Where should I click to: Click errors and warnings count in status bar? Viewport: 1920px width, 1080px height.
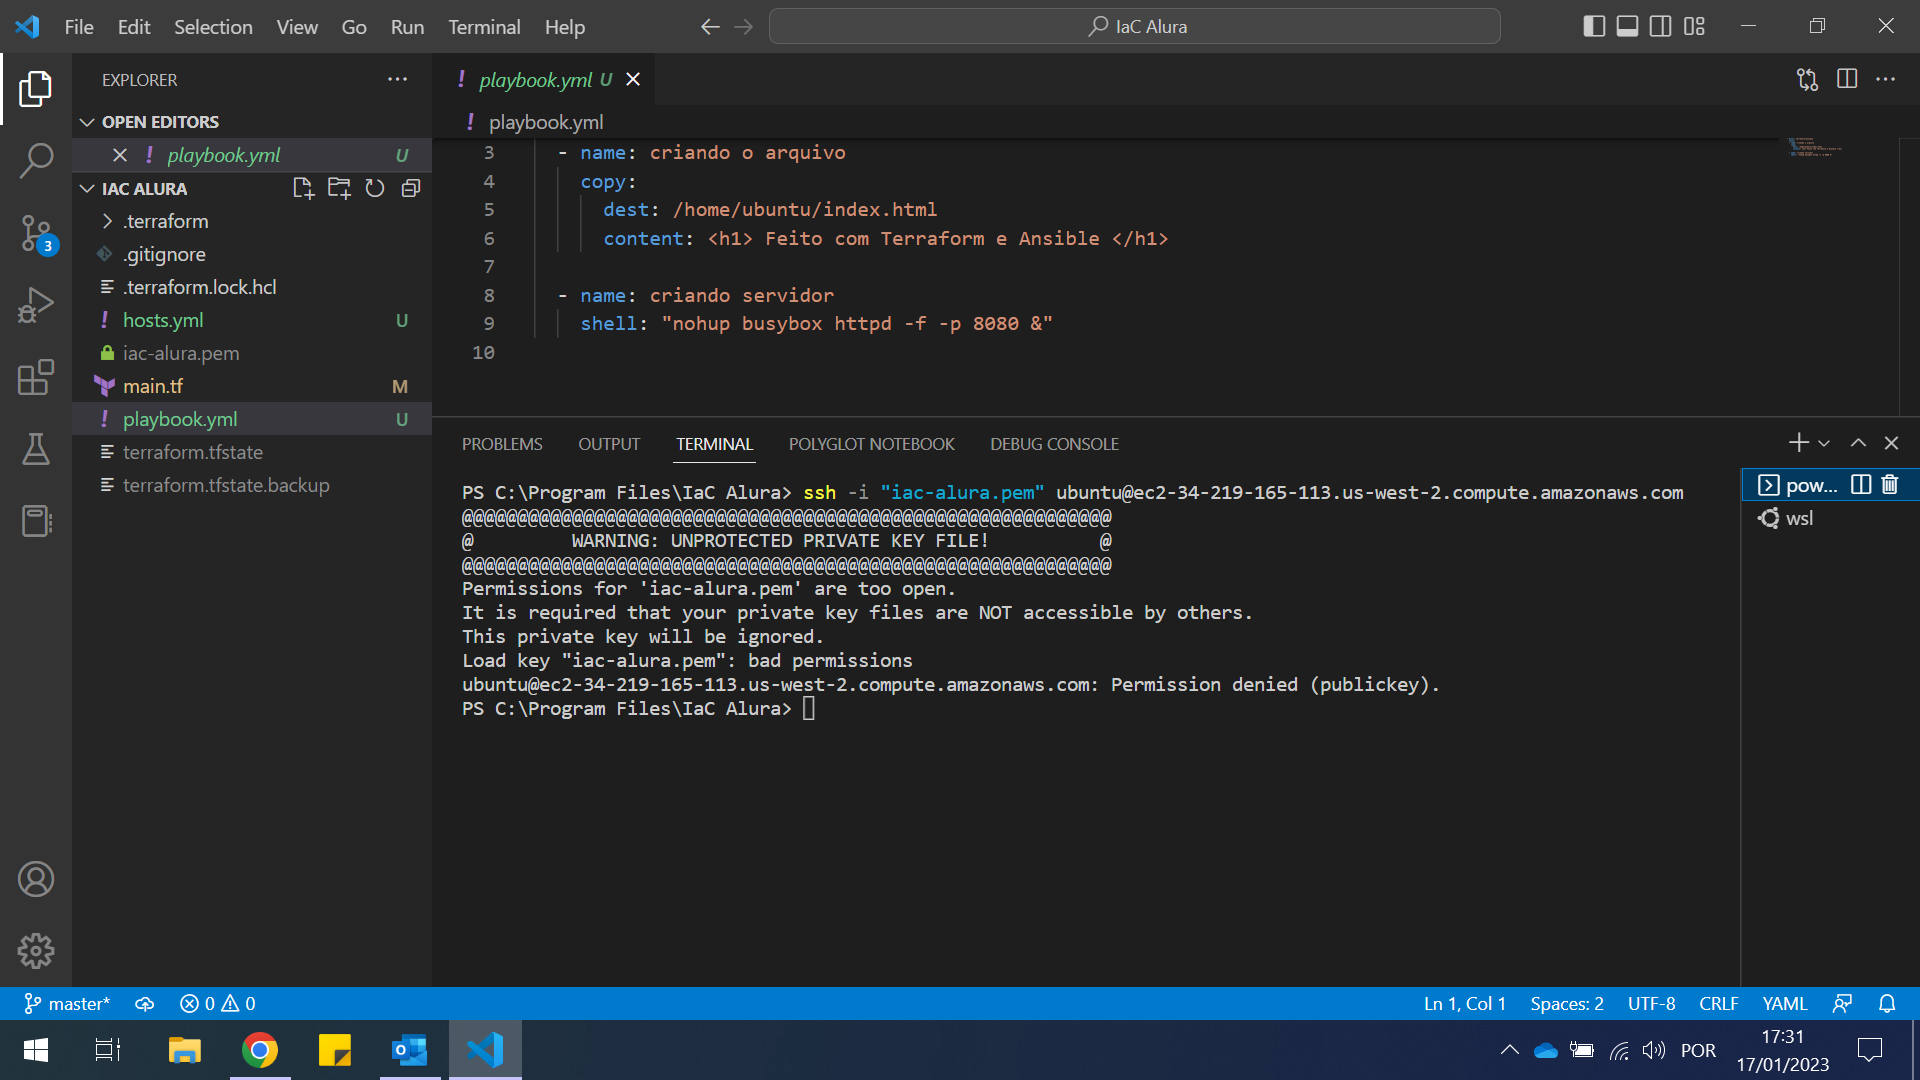point(217,1003)
